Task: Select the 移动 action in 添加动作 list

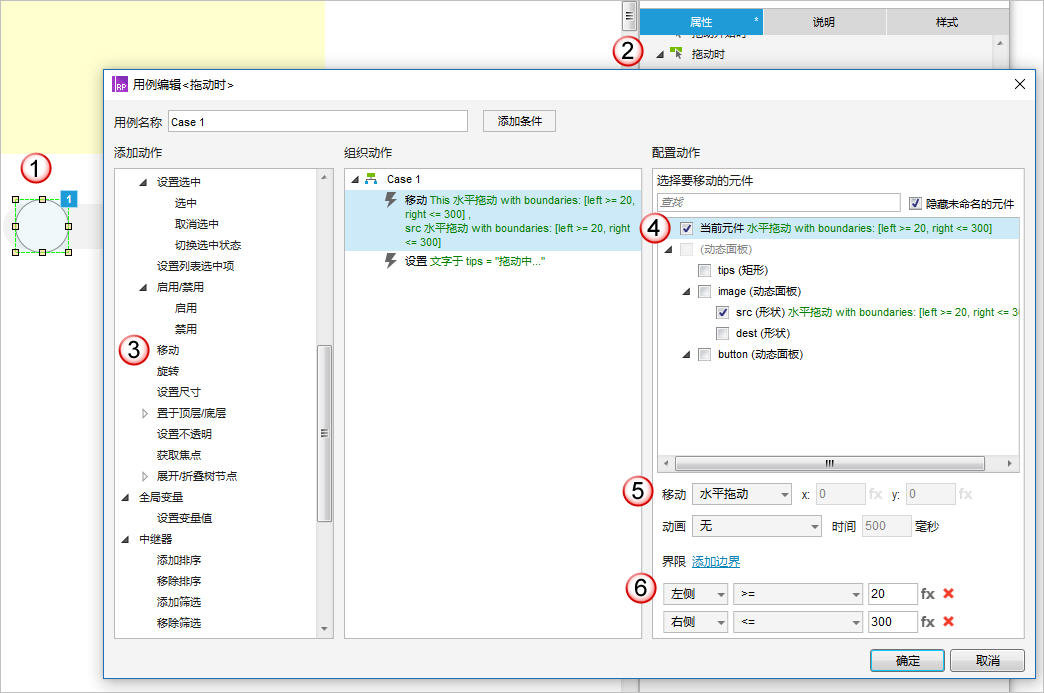Action: 168,349
